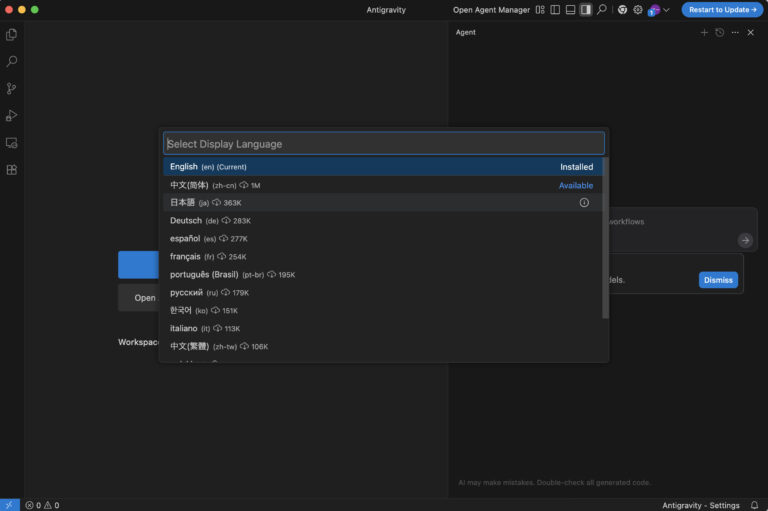Toggle the secondary side bar layout
Image resolution: width=768 pixels, height=511 pixels.
[x=586, y=10]
